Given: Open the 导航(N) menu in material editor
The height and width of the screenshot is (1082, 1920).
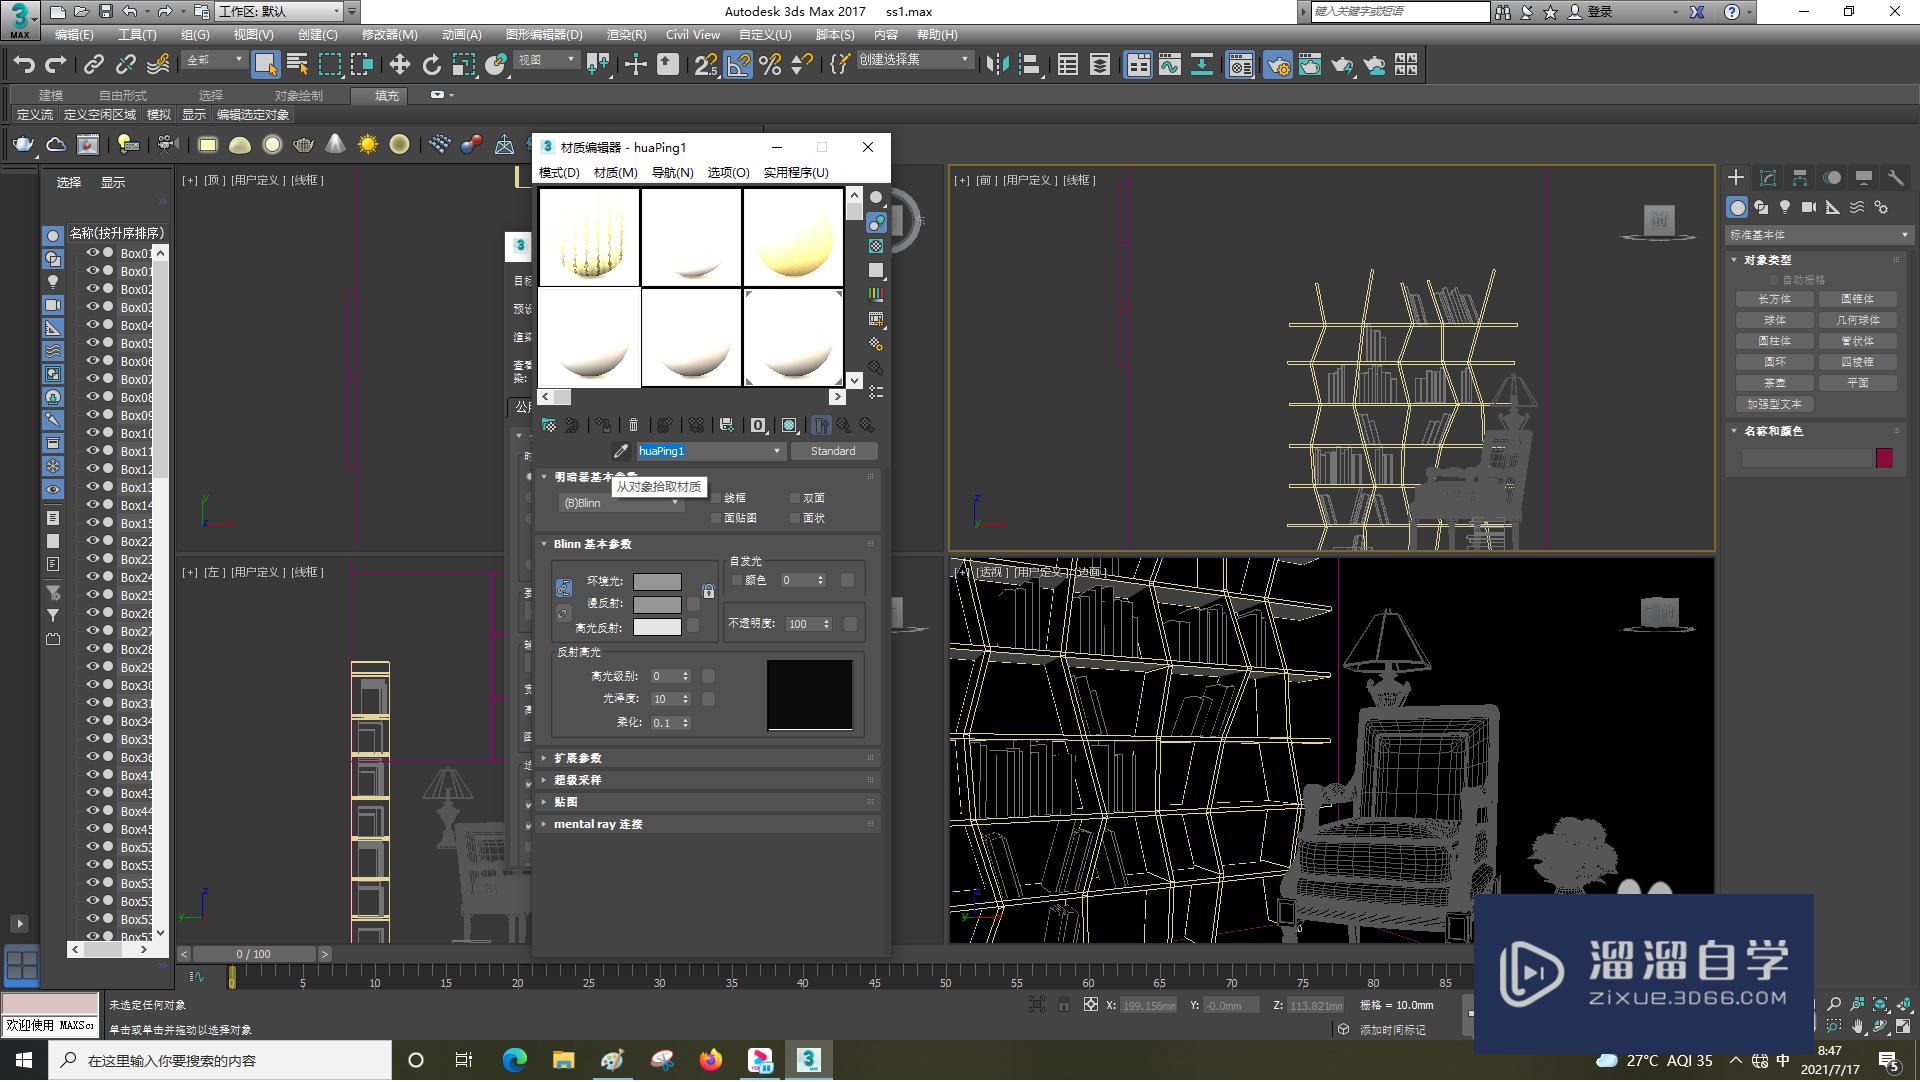Looking at the screenshot, I should click(672, 173).
